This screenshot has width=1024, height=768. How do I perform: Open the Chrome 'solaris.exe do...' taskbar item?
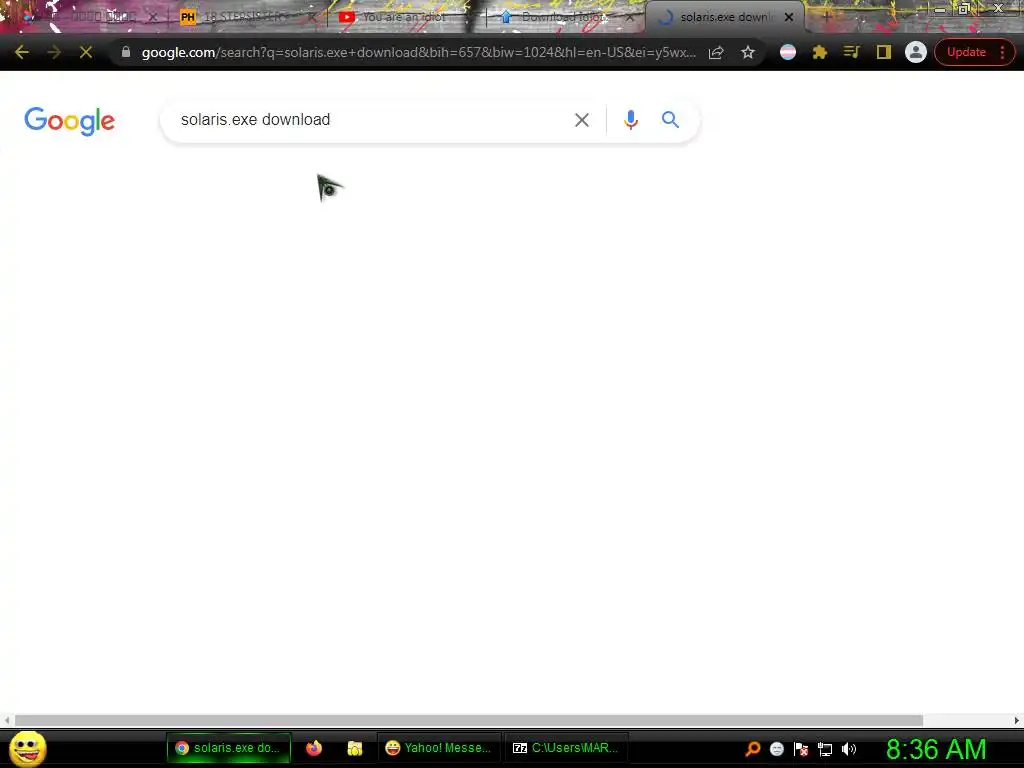coord(229,748)
